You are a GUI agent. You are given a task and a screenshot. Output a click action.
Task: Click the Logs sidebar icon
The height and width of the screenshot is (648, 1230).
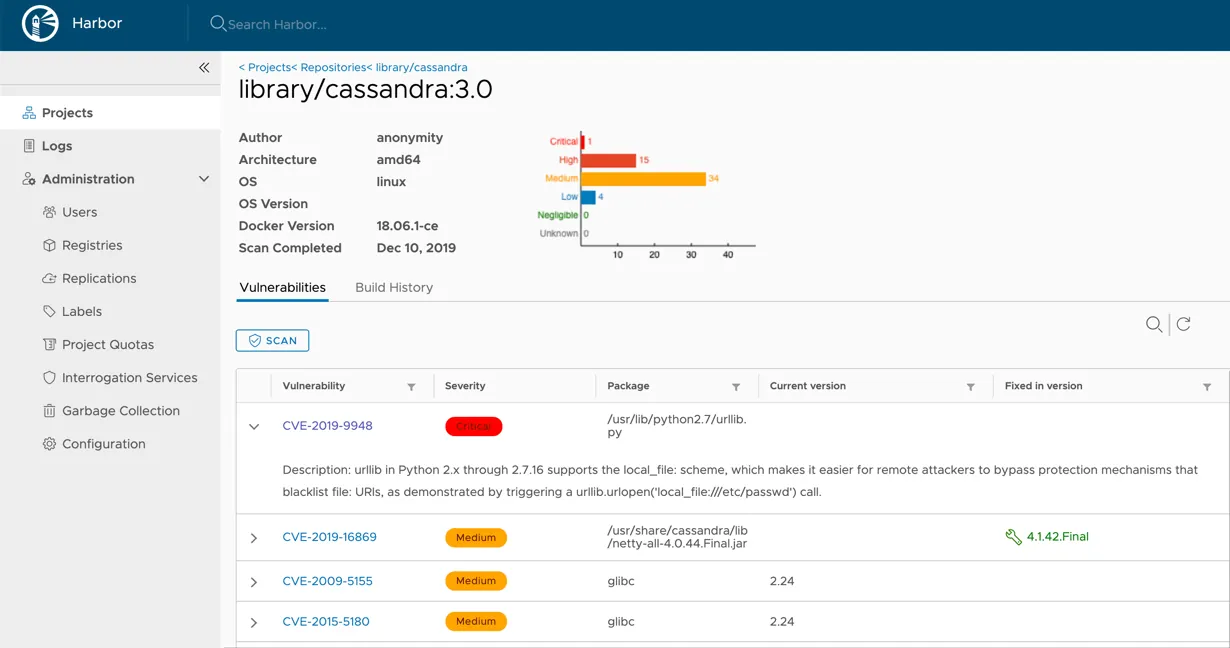[x=29, y=146]
